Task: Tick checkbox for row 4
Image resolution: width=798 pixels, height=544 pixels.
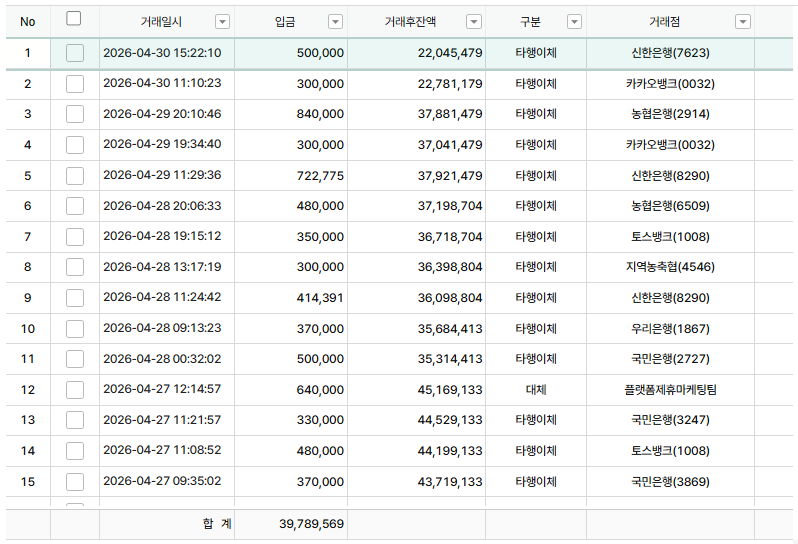Action: 75,145
